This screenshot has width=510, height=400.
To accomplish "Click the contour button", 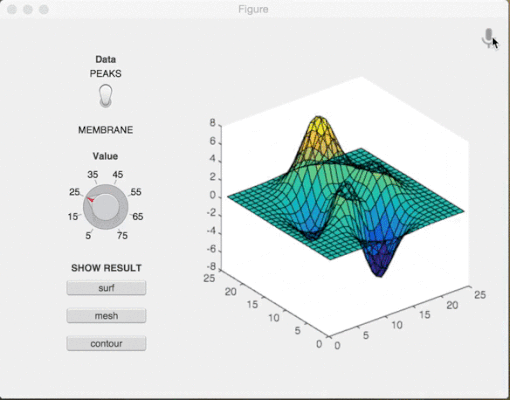I will point(106,344).
